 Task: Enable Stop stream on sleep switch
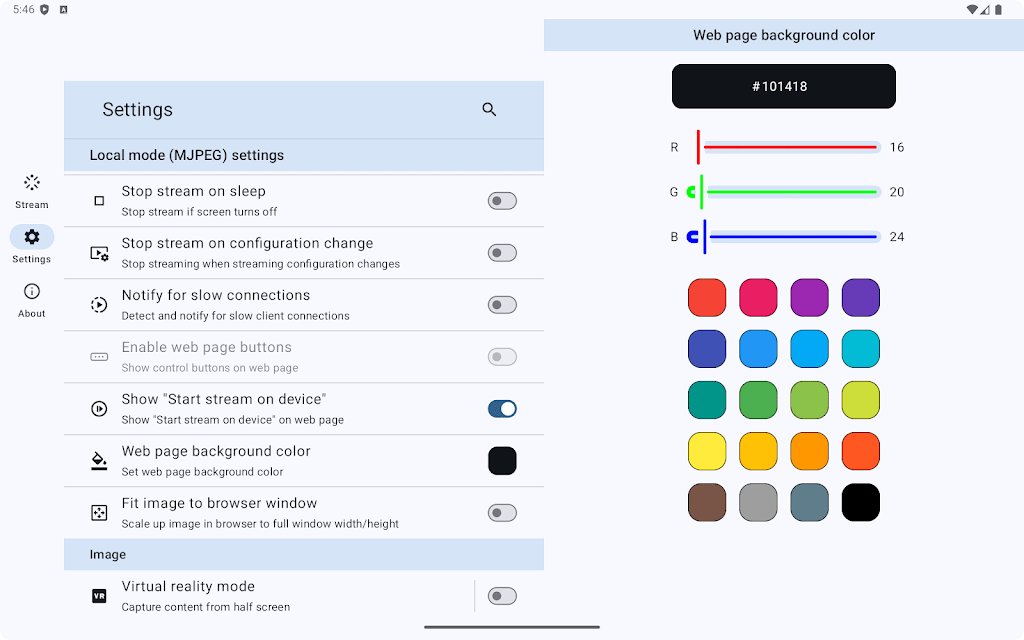[502, 201]
